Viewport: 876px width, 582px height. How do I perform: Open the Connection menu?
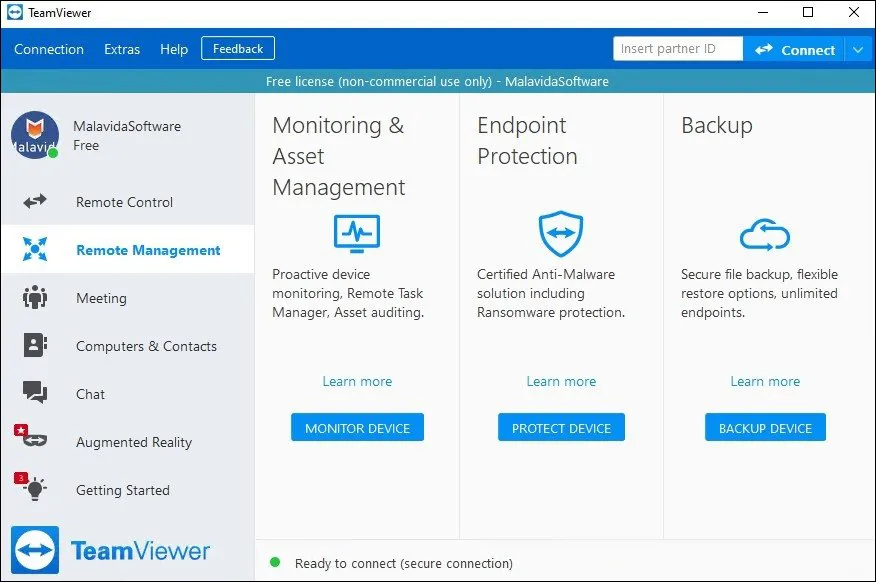49,49
